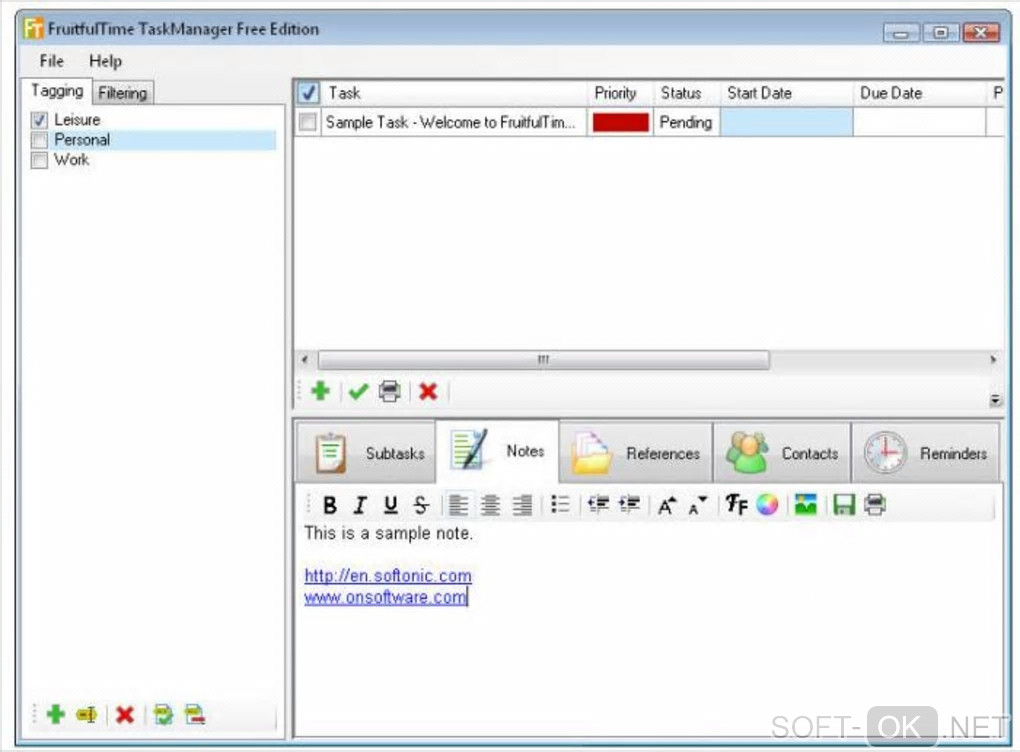Follow the www.onsoftware.com link
The height and width of the screenshot is (752, 1020).
385,597
